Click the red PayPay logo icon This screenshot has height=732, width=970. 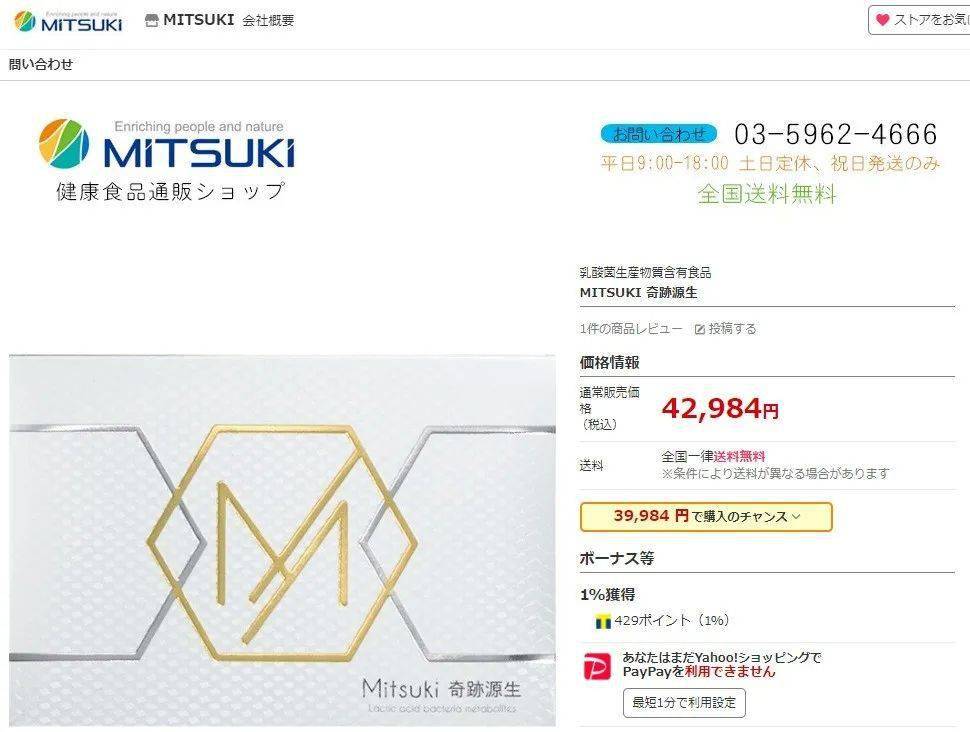[x=598, y=667]
